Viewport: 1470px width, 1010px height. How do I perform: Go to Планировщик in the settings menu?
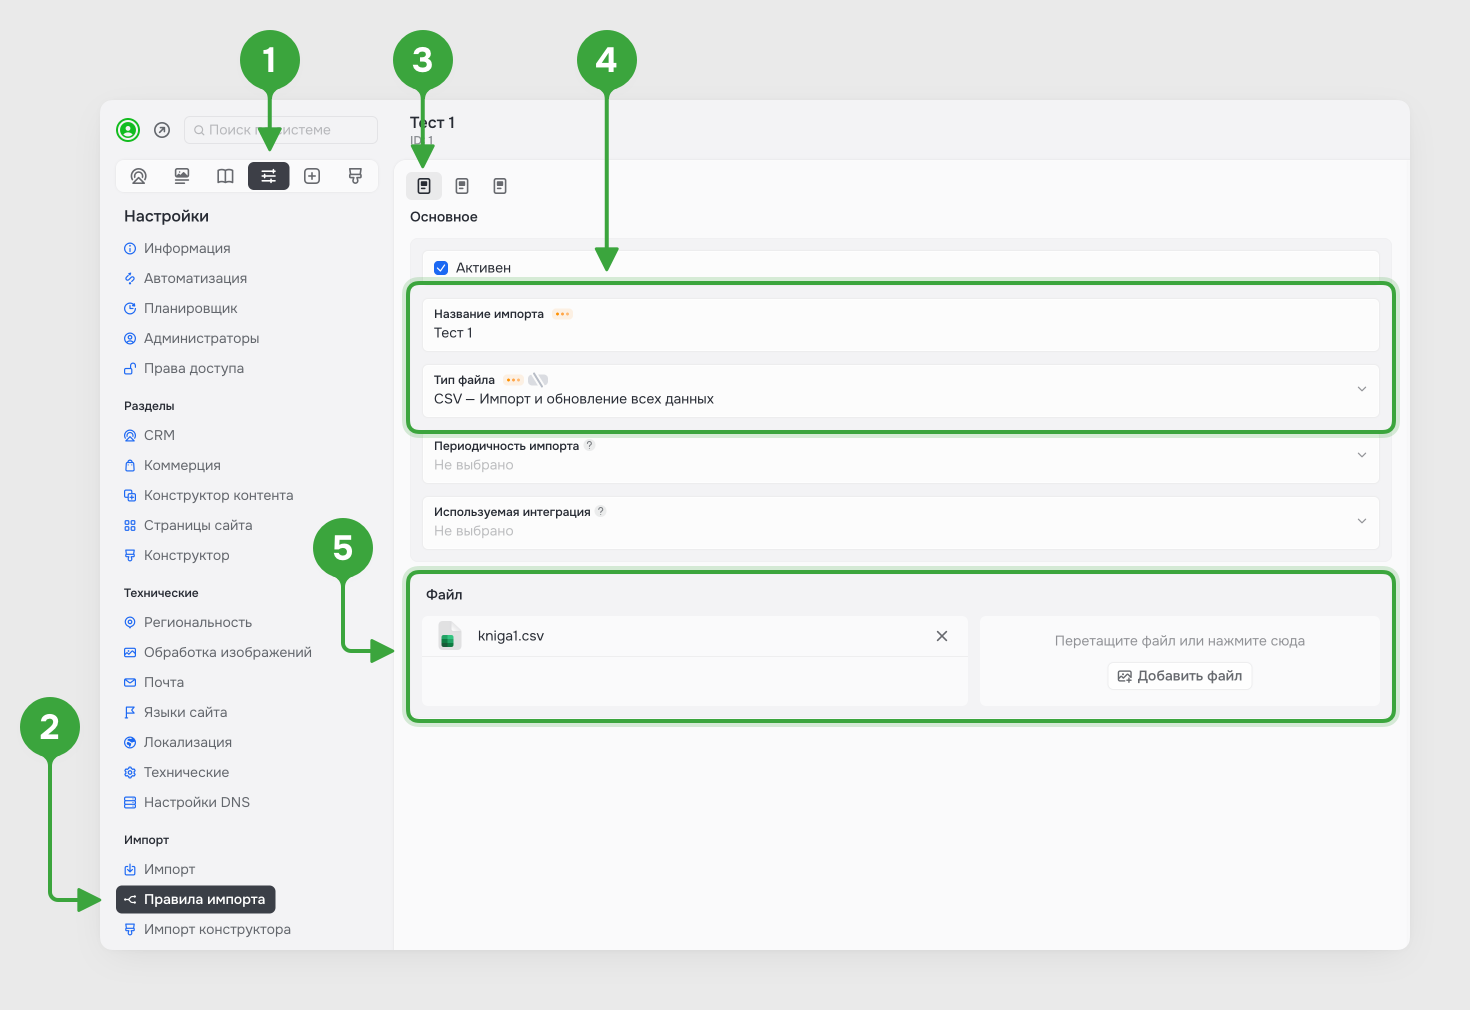click(190, 308)
